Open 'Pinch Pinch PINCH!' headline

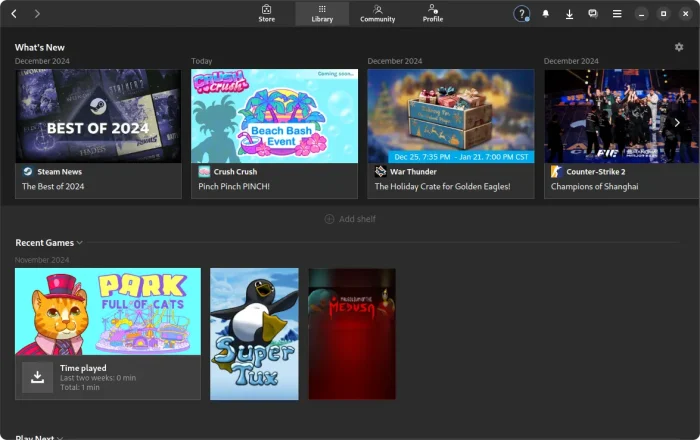[234, 187]
